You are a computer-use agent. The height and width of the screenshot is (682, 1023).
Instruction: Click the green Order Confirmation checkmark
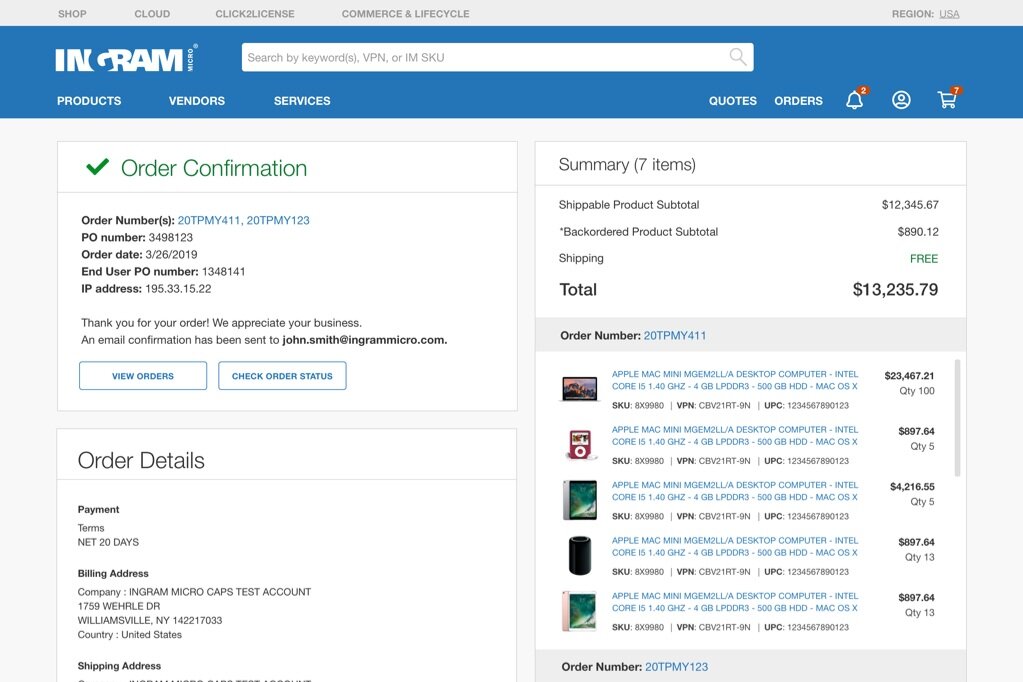point(98,167)
